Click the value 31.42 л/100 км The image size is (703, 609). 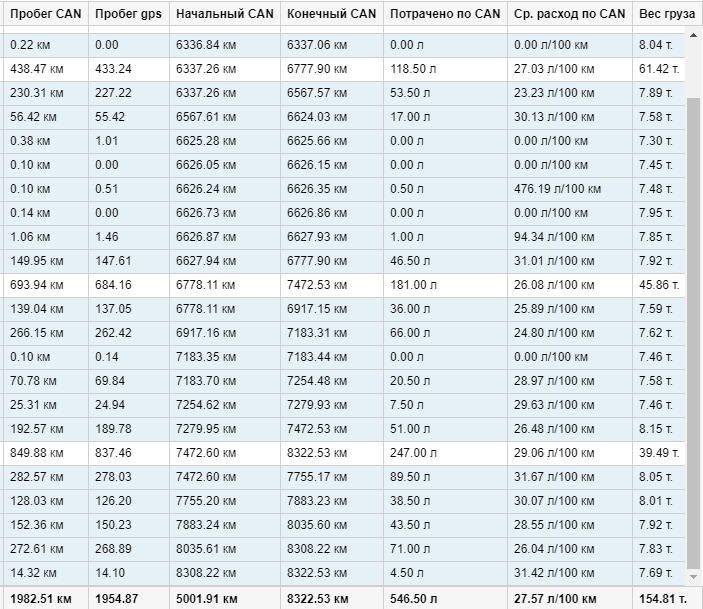click(x=554, y=573)
